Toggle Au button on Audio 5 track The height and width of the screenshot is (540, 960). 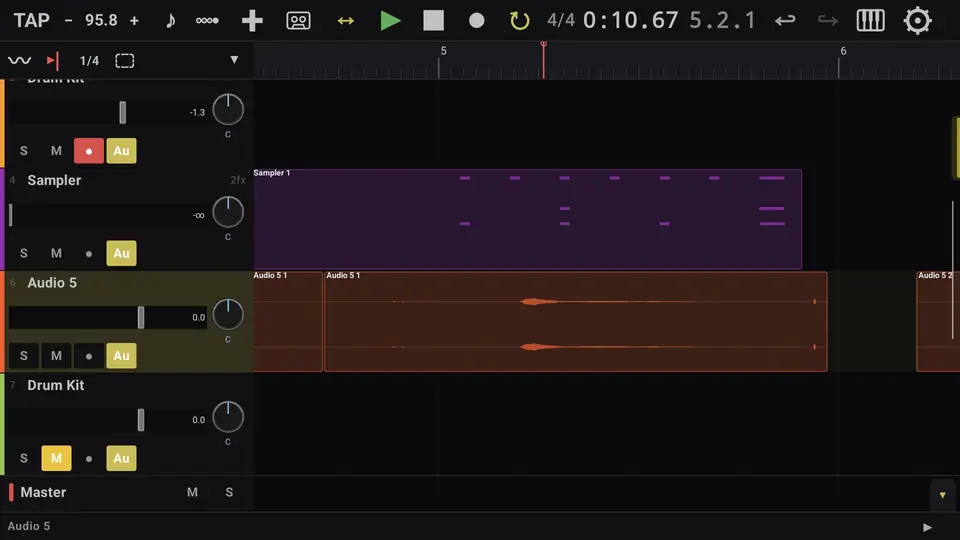coord(121,356)
